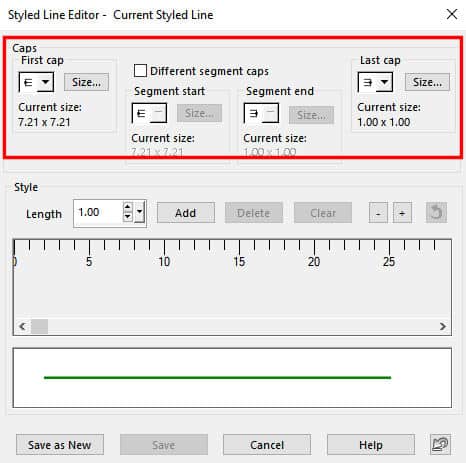Click the Add button in Style section

click(186, 213)
